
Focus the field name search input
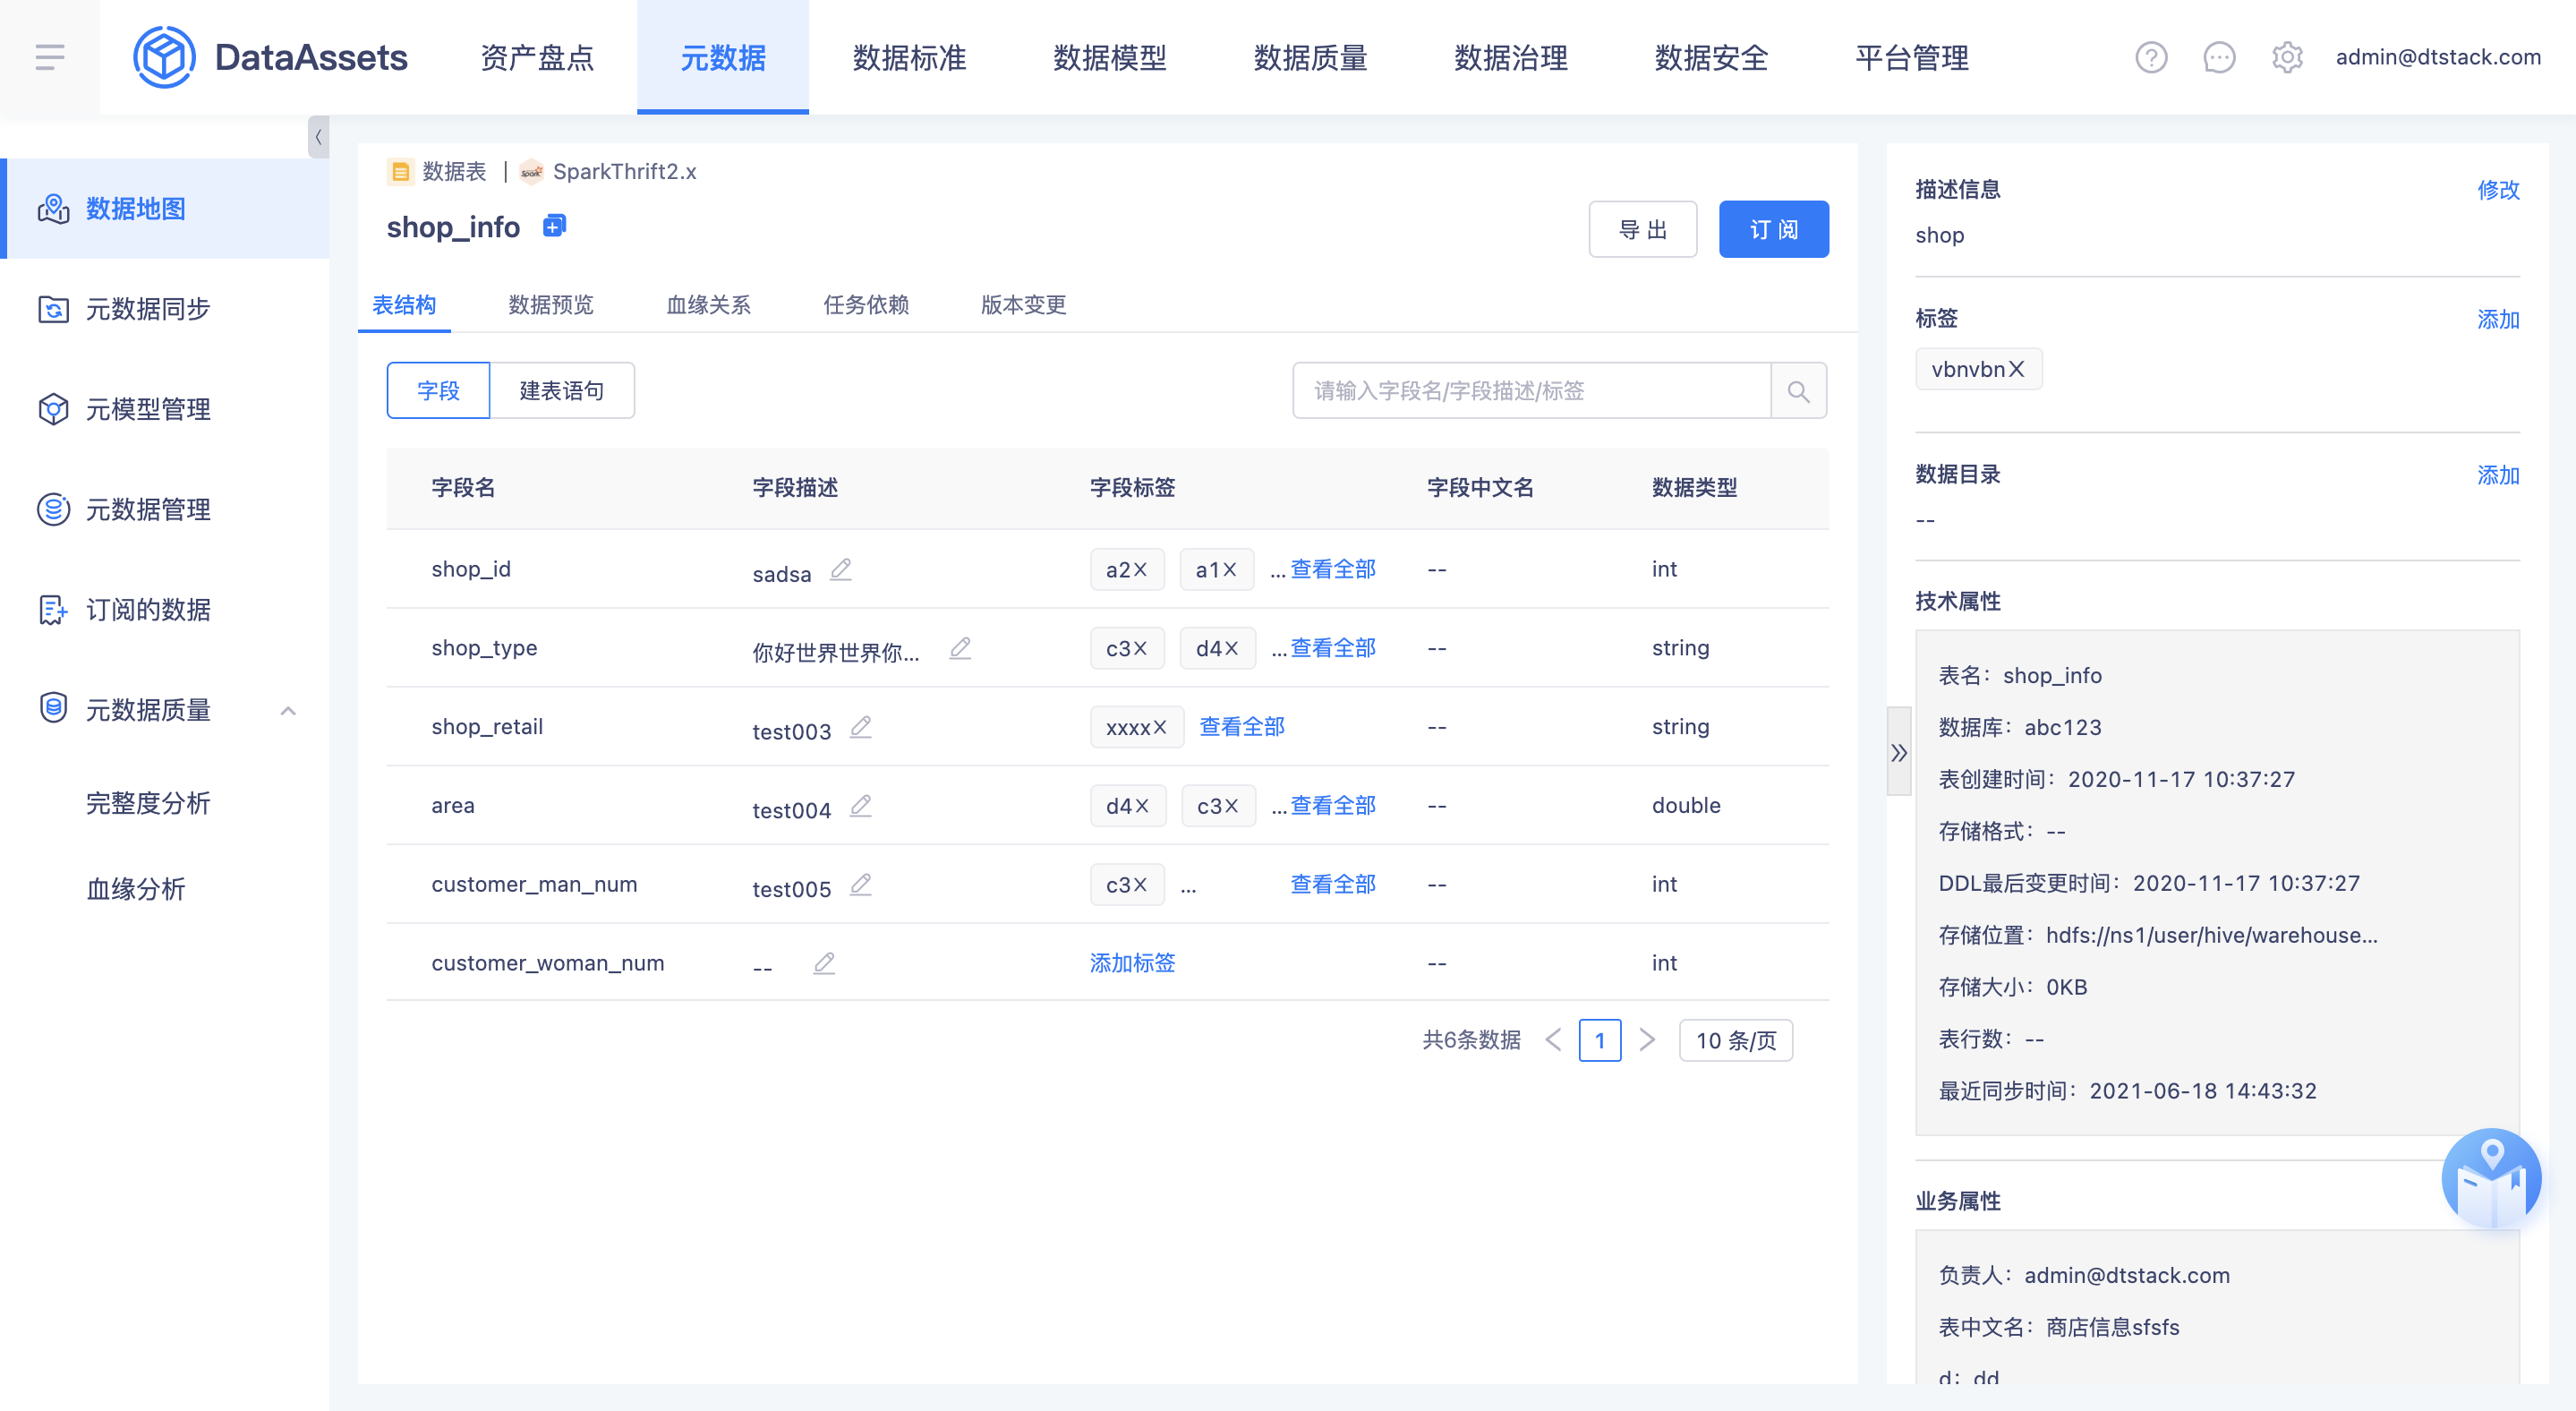click(1531, 391)
